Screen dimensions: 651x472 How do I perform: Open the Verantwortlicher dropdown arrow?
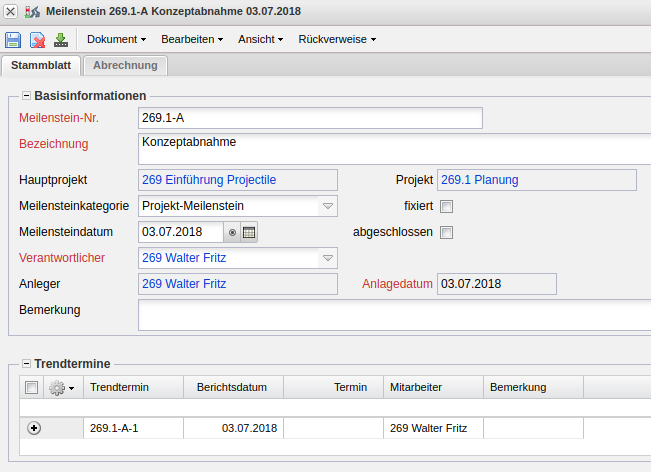point(327,258)
